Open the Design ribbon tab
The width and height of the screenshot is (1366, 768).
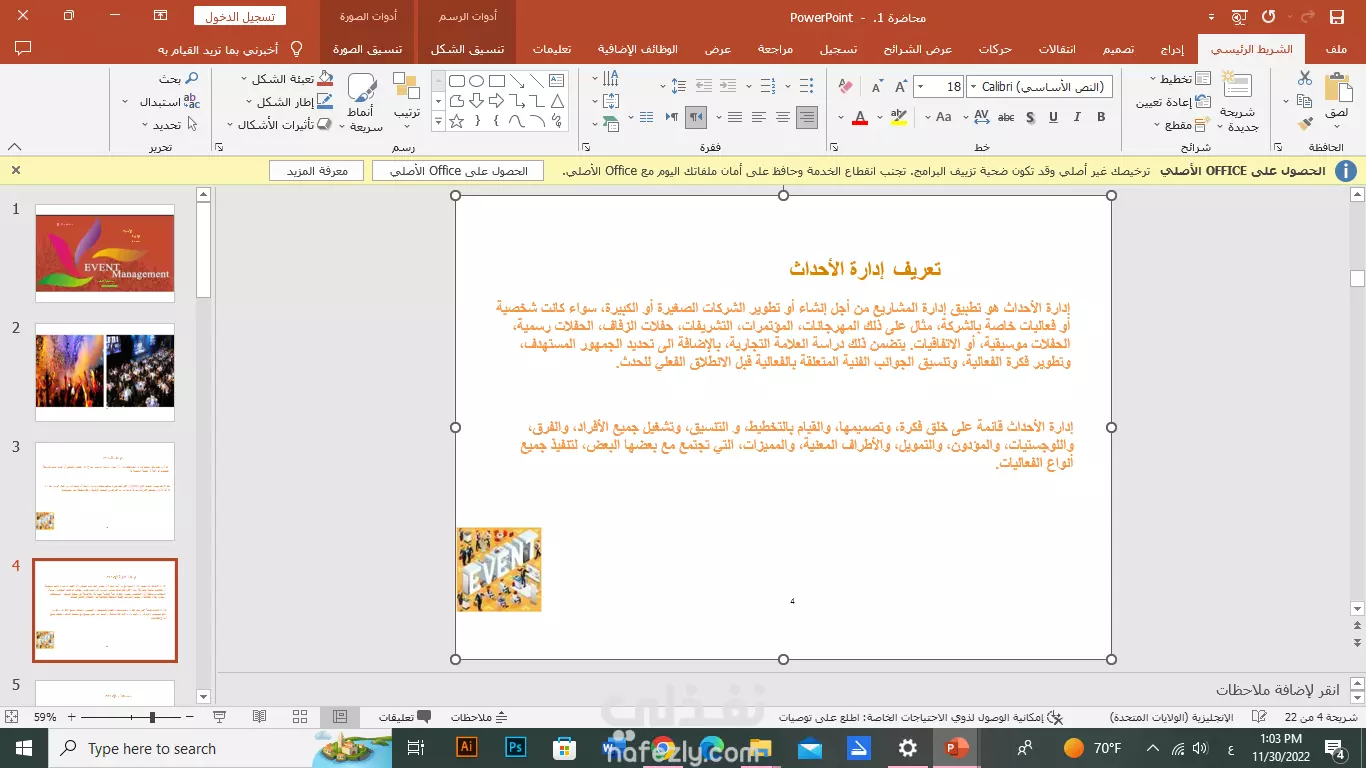[x=1118, y=49]
